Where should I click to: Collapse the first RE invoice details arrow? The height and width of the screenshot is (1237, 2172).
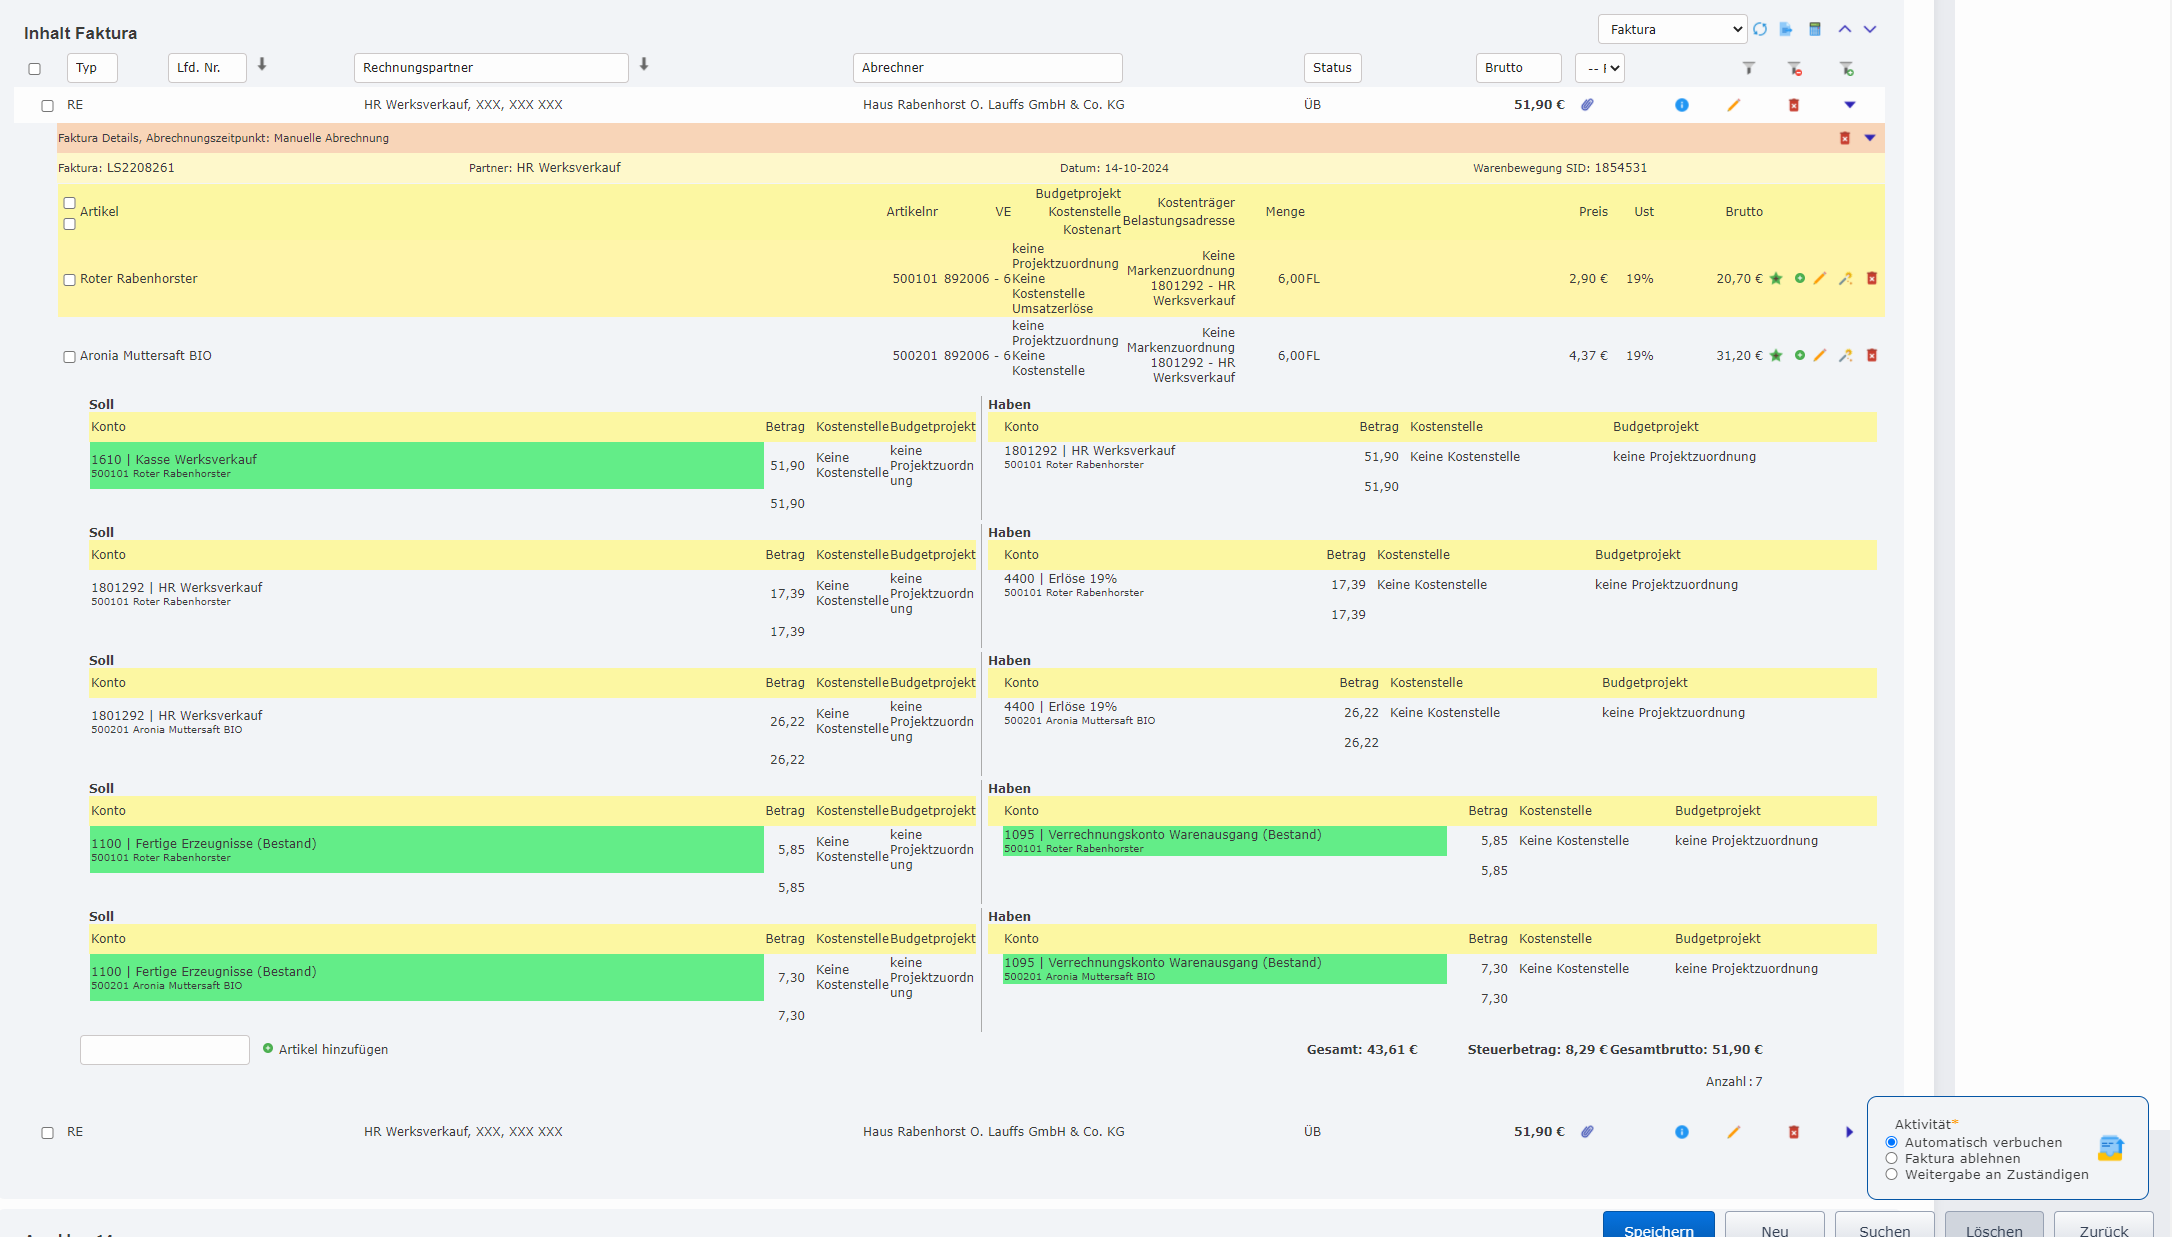click(x=1849, y=105)
